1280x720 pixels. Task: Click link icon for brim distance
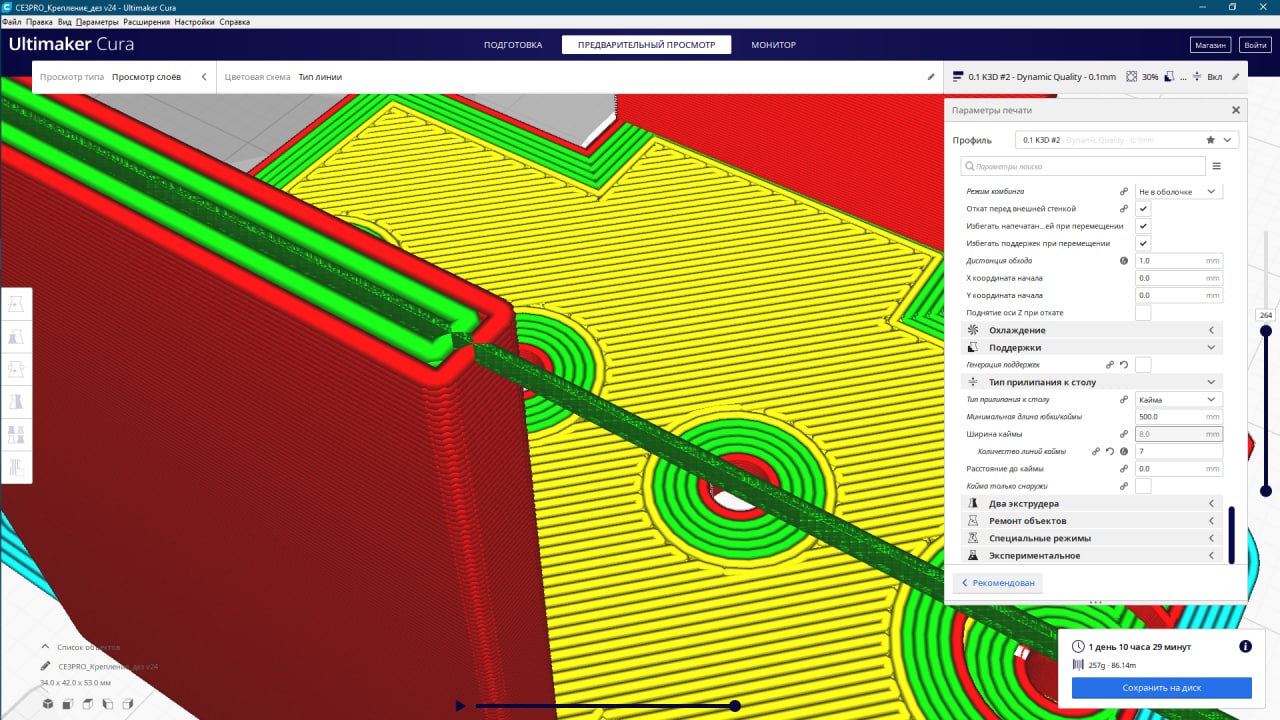pos(1124,469)
